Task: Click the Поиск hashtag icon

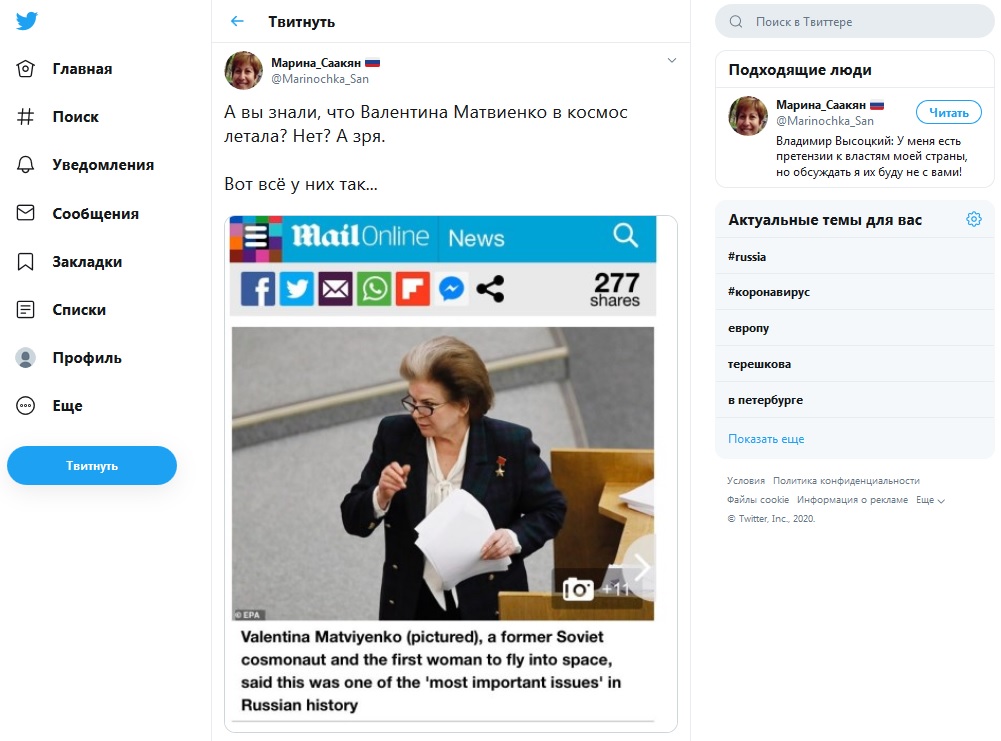Action: pos(26,117)
